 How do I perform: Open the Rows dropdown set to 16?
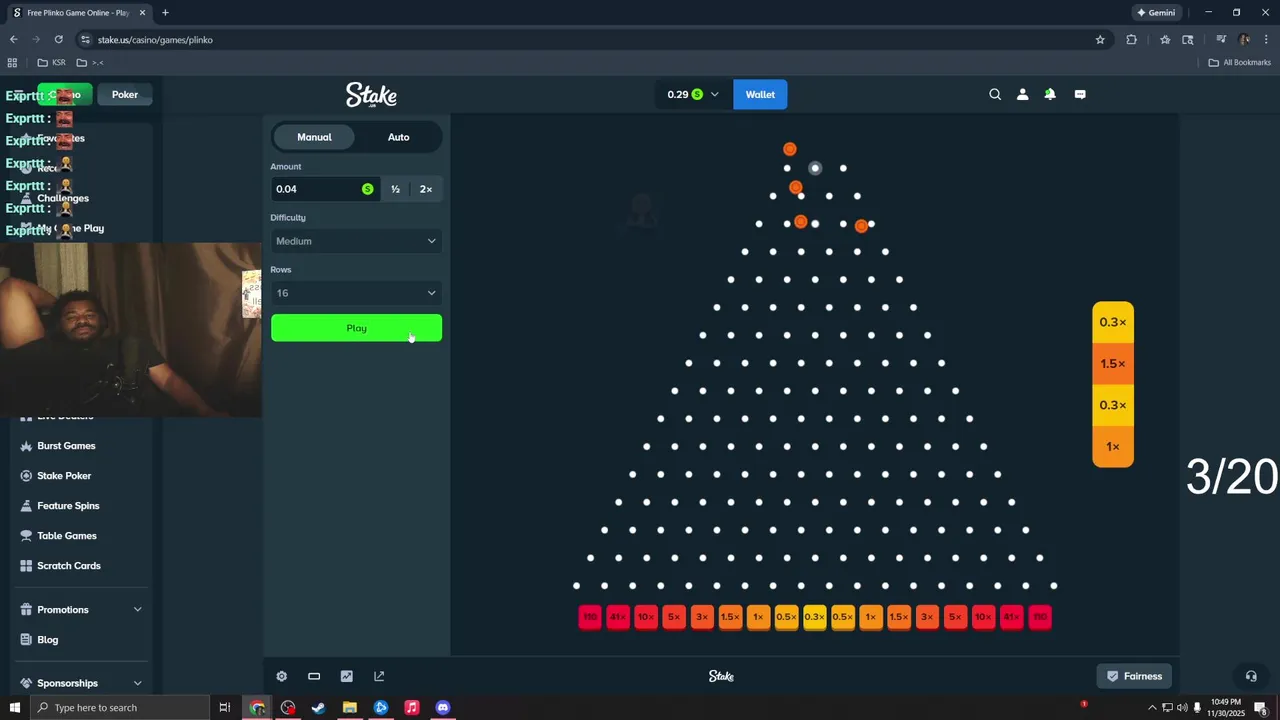356,293
